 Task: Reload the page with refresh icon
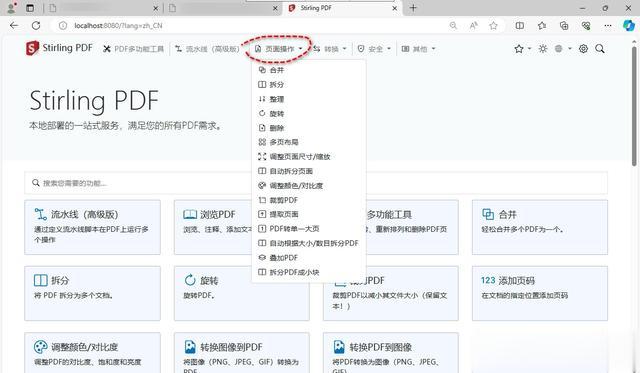pos(36,26)
